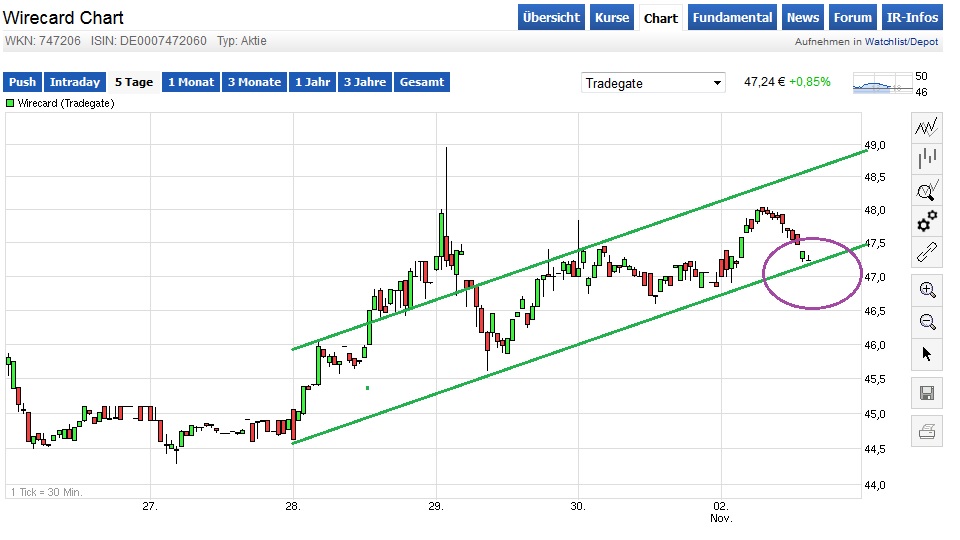Click the +0,85% change value
The width and height of the screenshot is (960, 540).
click(809, 82)
